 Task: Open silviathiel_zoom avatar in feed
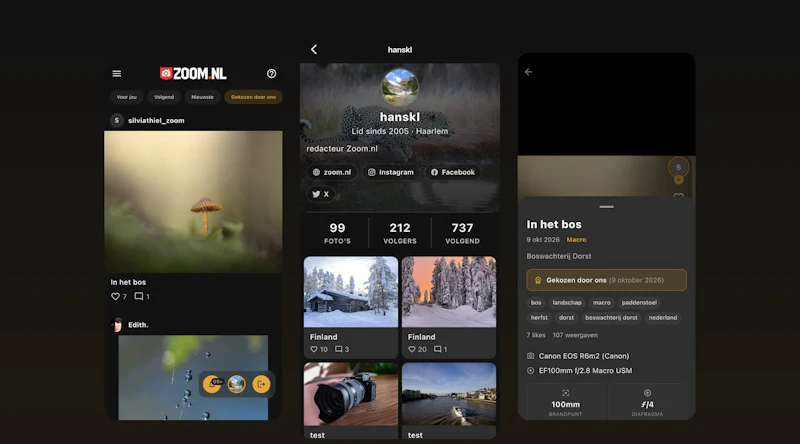coord(116,120)
